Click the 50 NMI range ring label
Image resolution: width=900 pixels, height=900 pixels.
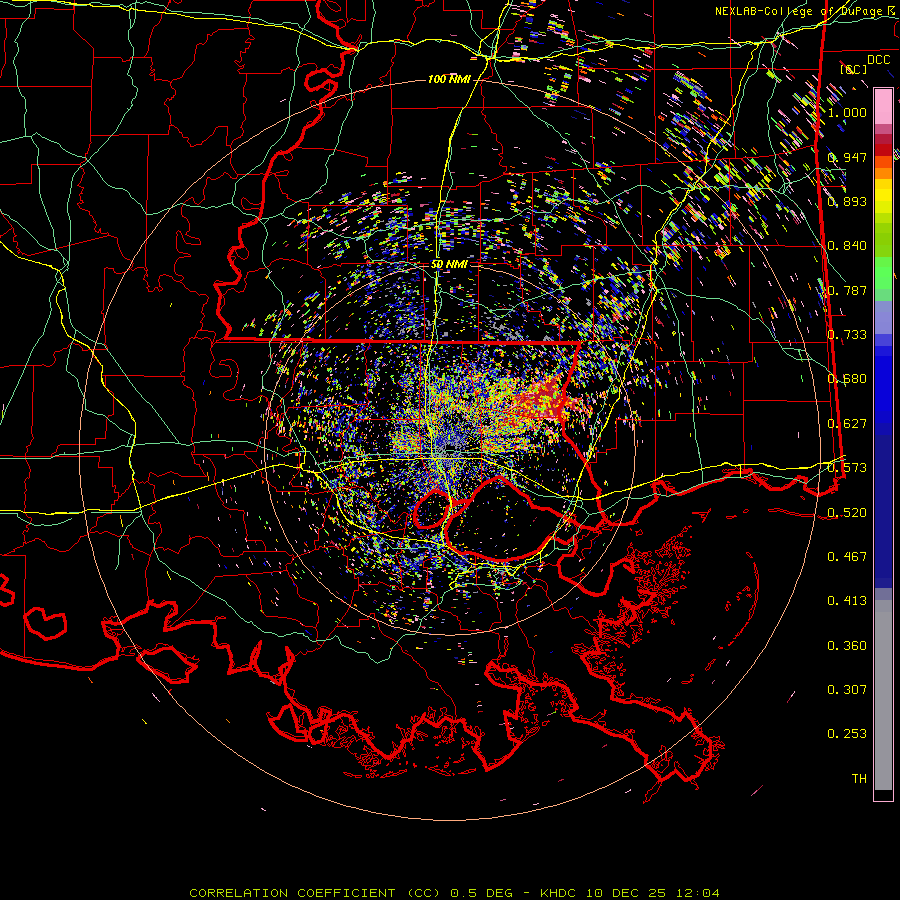[449, 264]
